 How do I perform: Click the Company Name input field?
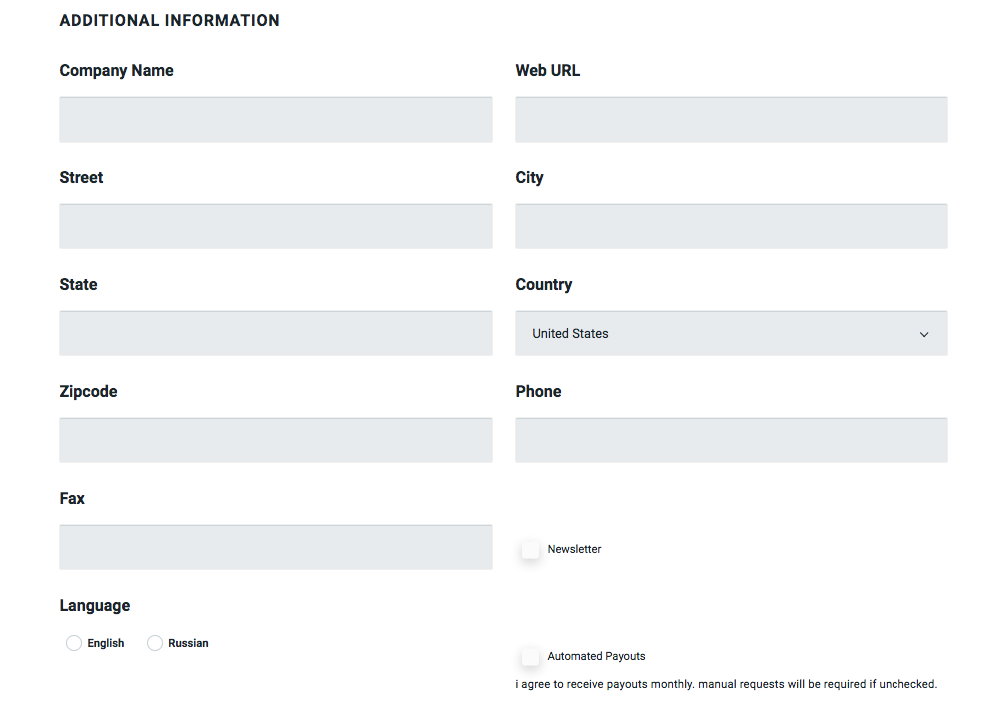pos(275,120)
